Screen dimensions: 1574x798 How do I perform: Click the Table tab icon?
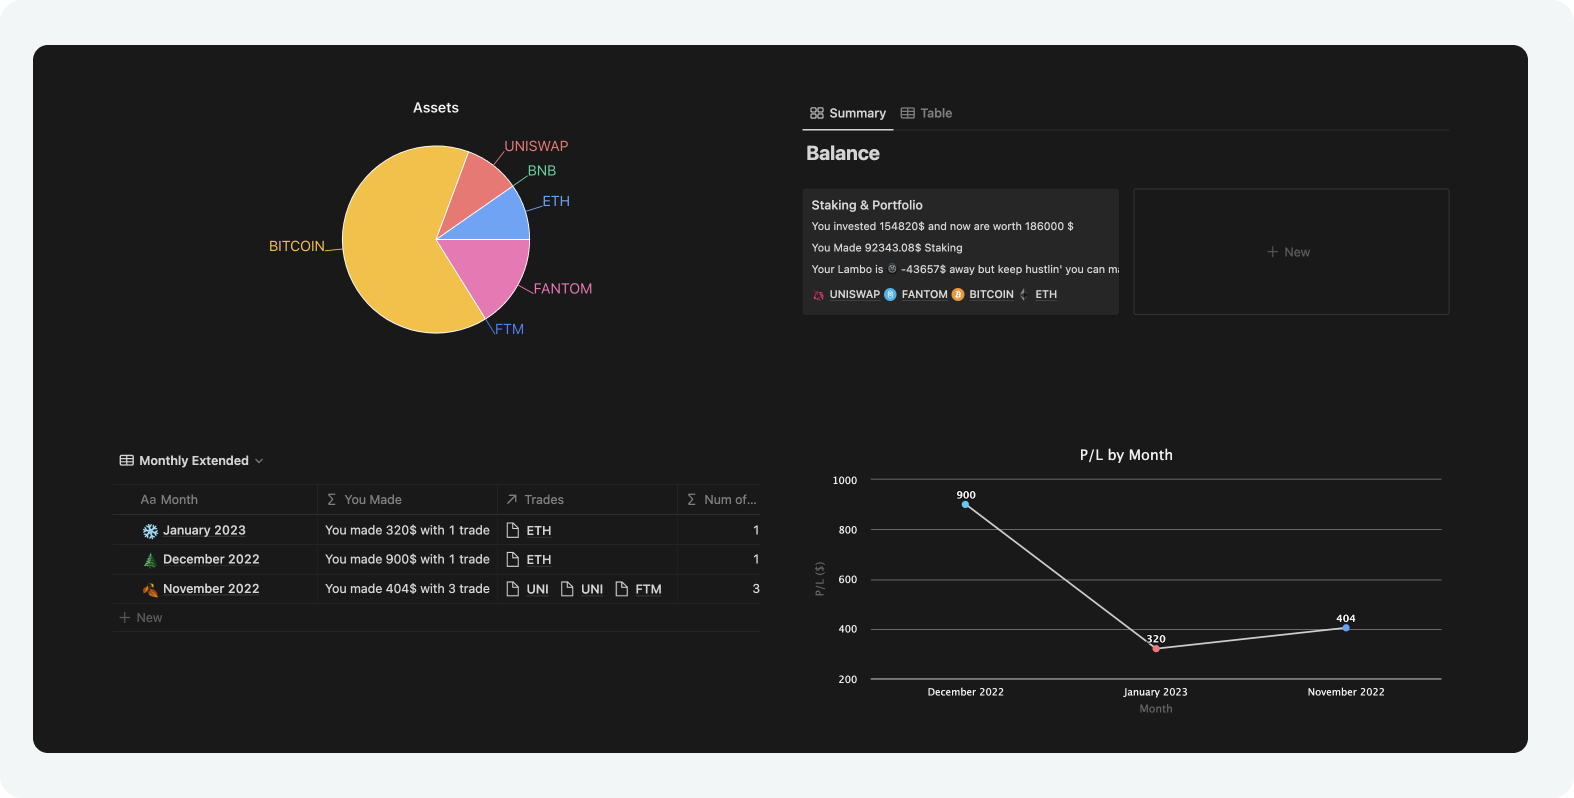(907, 113)
